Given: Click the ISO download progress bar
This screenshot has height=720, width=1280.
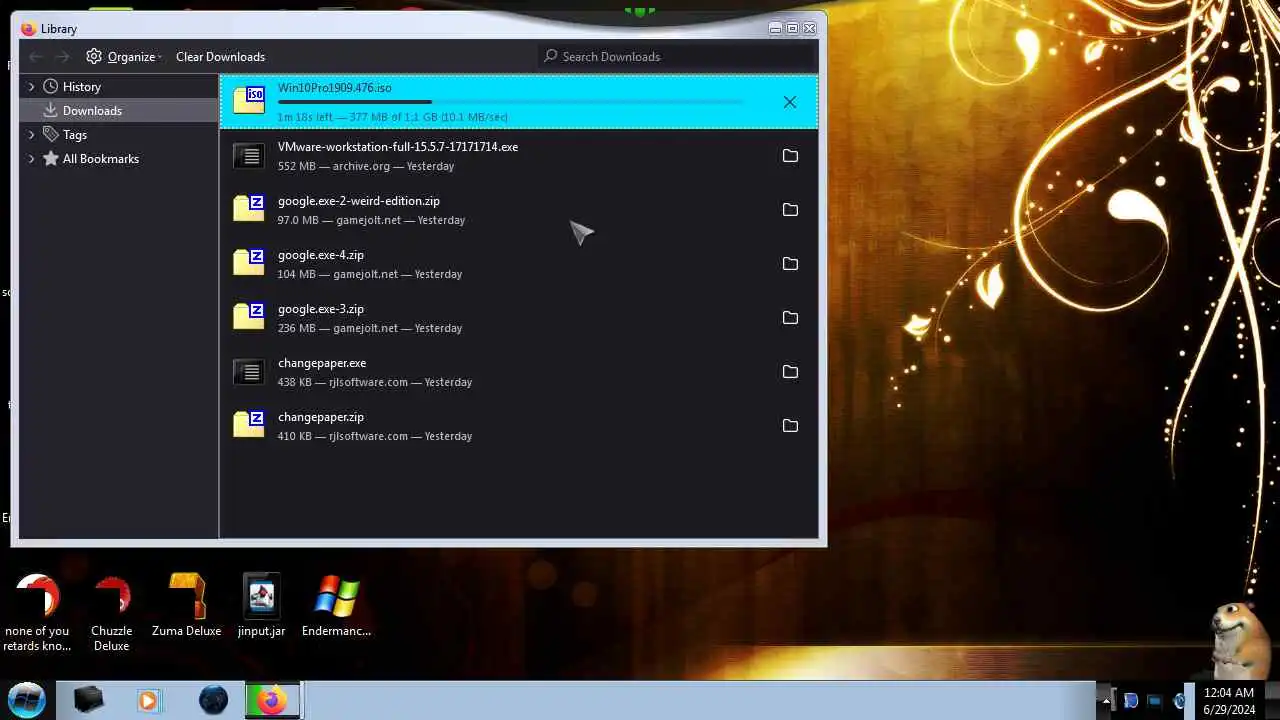Looking at the screenshot, I should pos(510,102).
